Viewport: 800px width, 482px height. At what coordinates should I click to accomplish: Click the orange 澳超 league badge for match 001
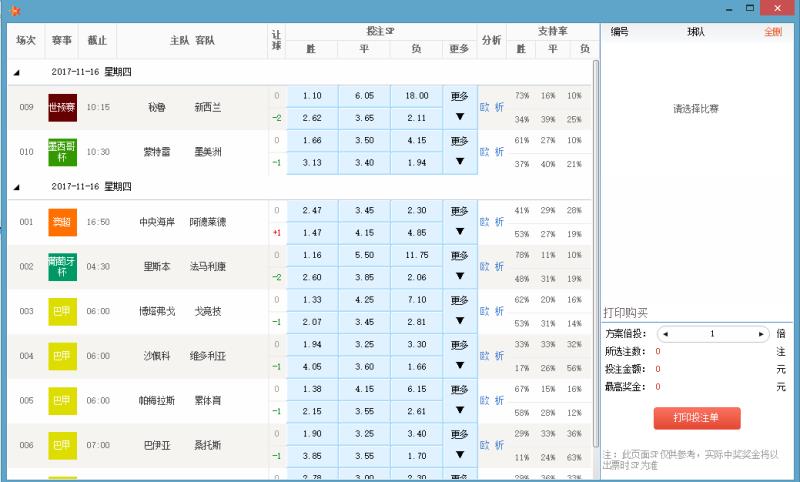pyautogui.click(x=62, y=222)
